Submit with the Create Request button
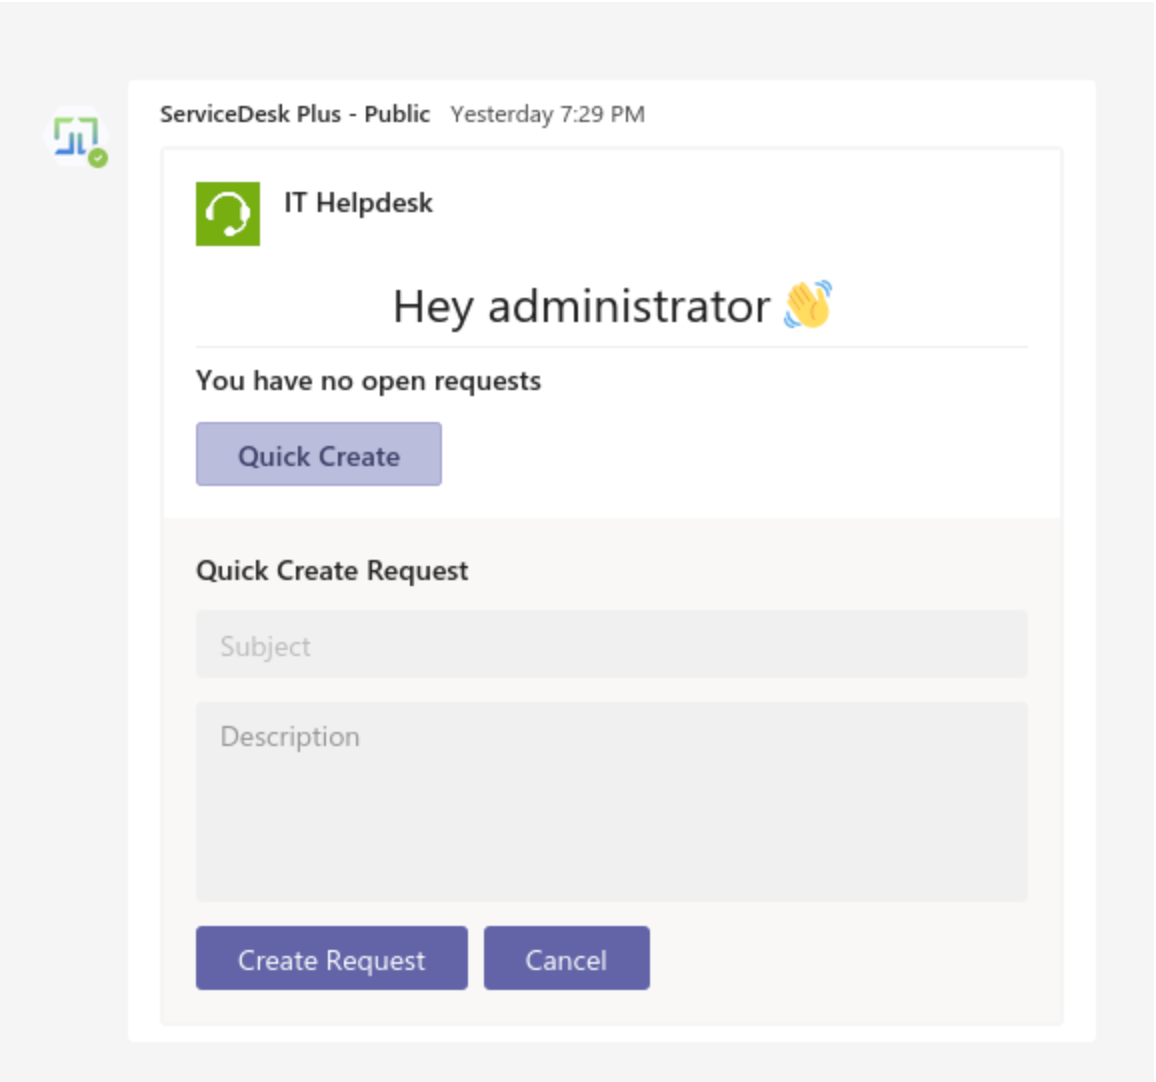1156x1082 pixels. [332, 958]
